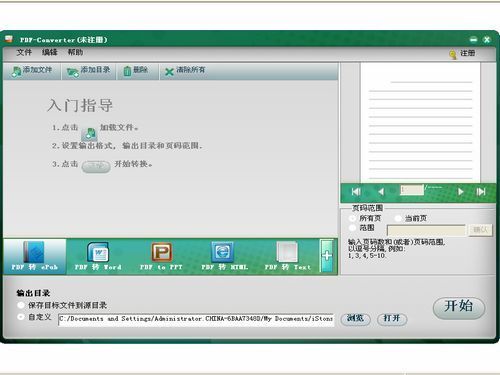Select PDF 转 ePub conversion format
Viewport: 500px width, 375px height.
tap(34, 256)
